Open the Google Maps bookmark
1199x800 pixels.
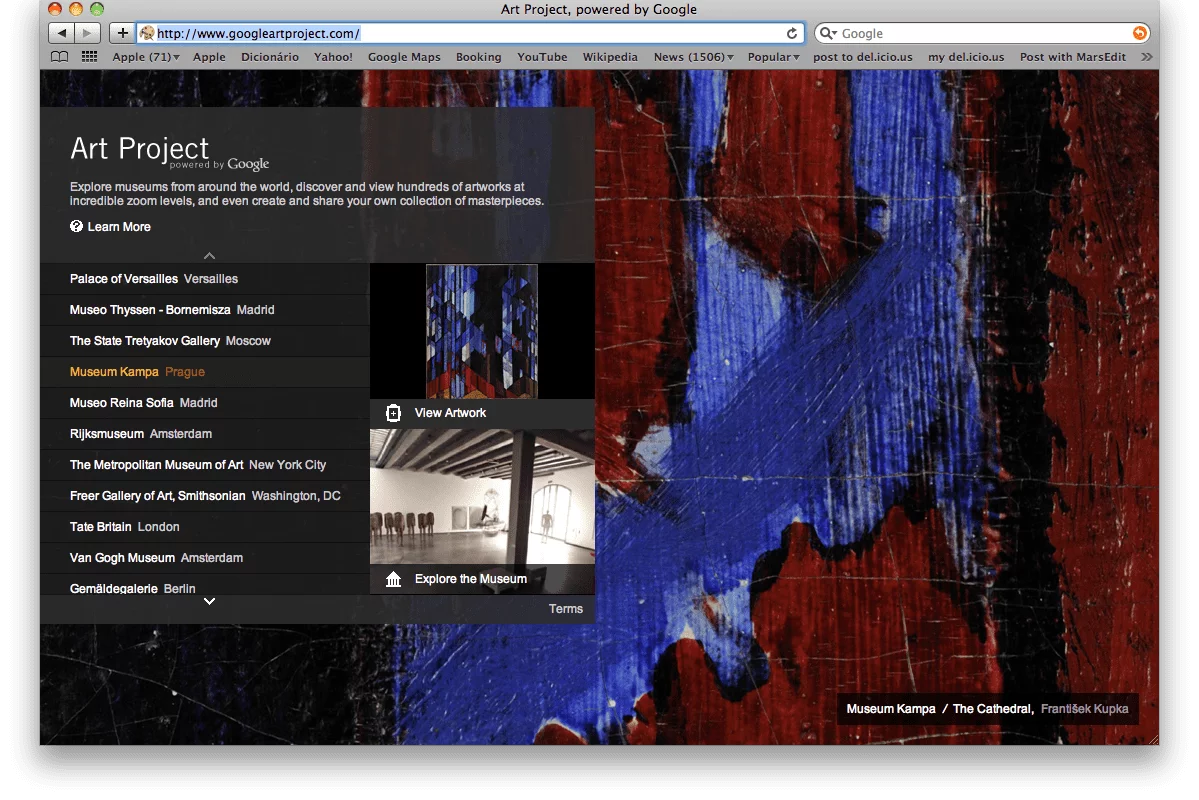[x=404, y=57]
